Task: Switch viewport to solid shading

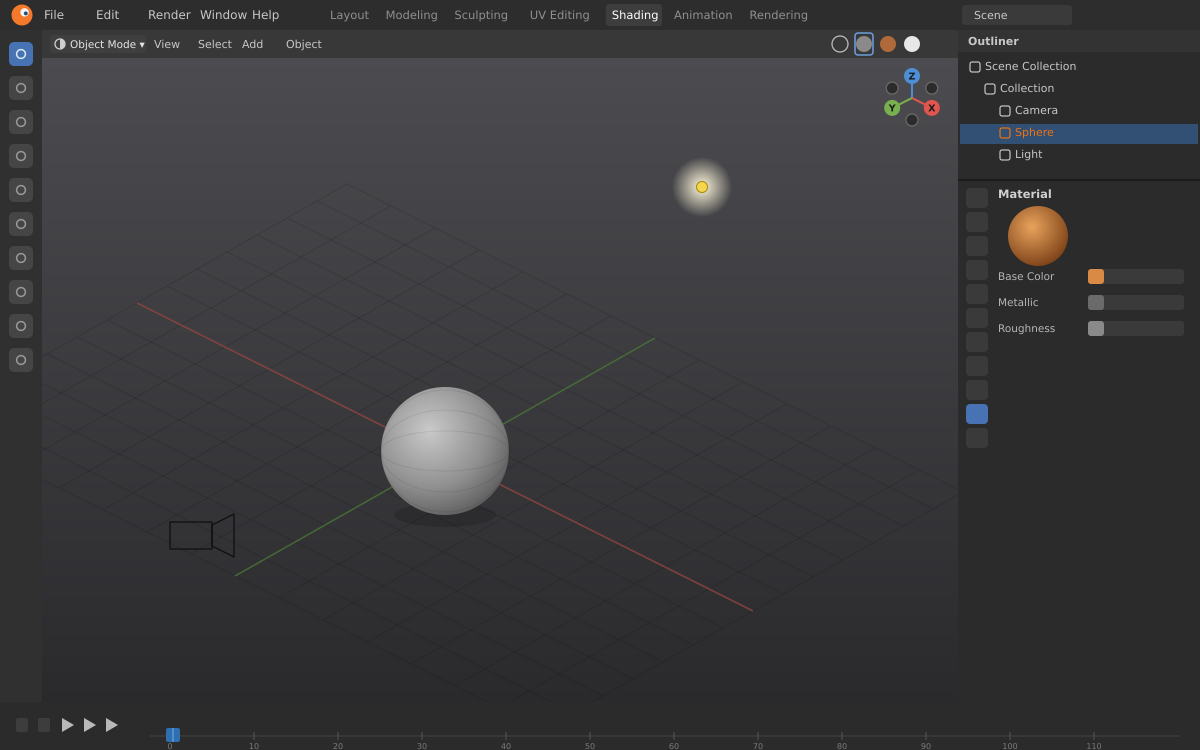Action: (x=864, y=44)
